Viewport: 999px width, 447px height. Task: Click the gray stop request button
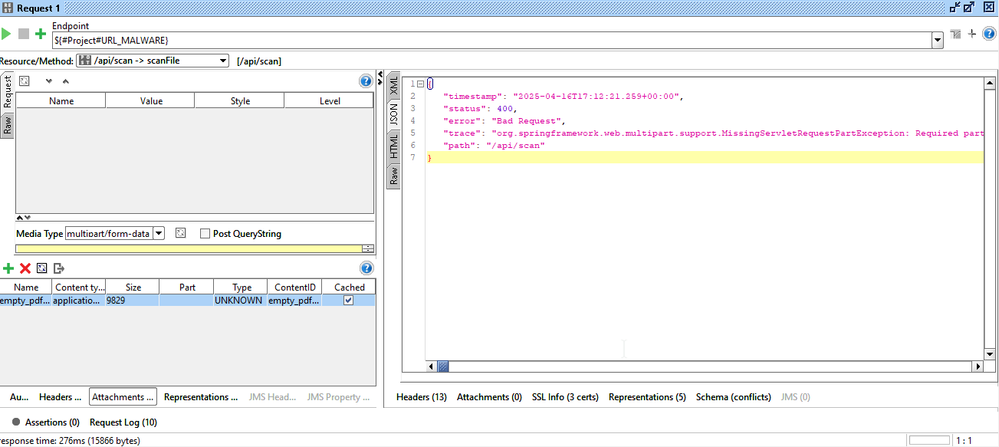pyautogui.click(x=24, y=34)
